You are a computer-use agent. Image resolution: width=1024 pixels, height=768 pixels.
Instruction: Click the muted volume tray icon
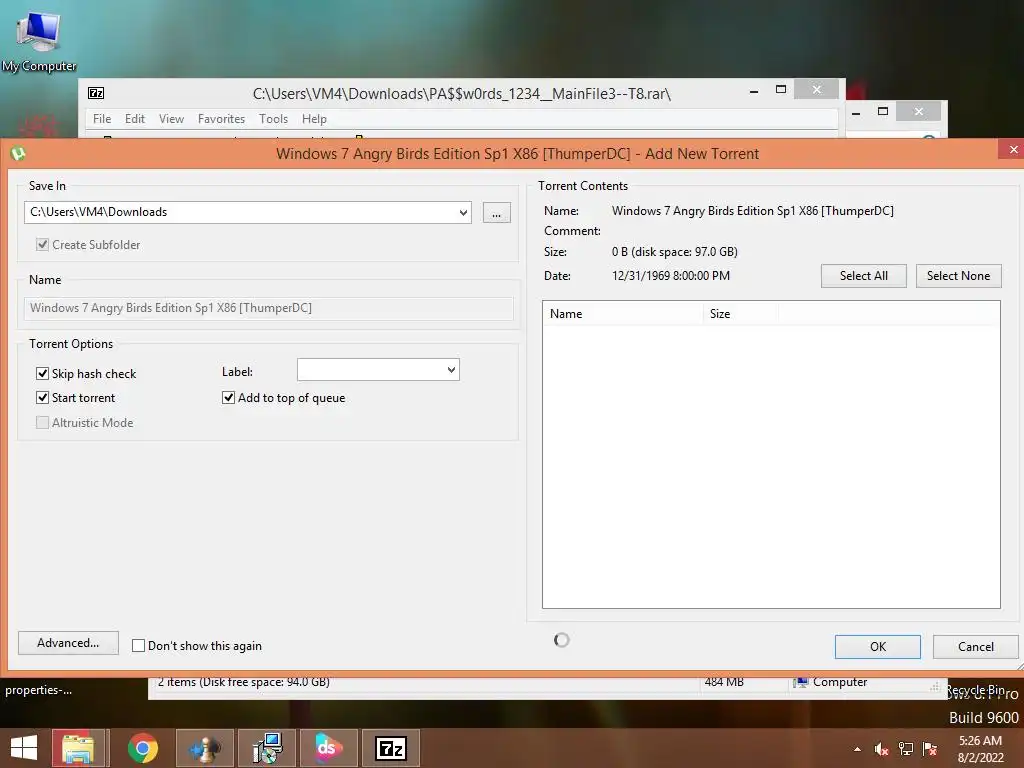click(x=882, y=749)
